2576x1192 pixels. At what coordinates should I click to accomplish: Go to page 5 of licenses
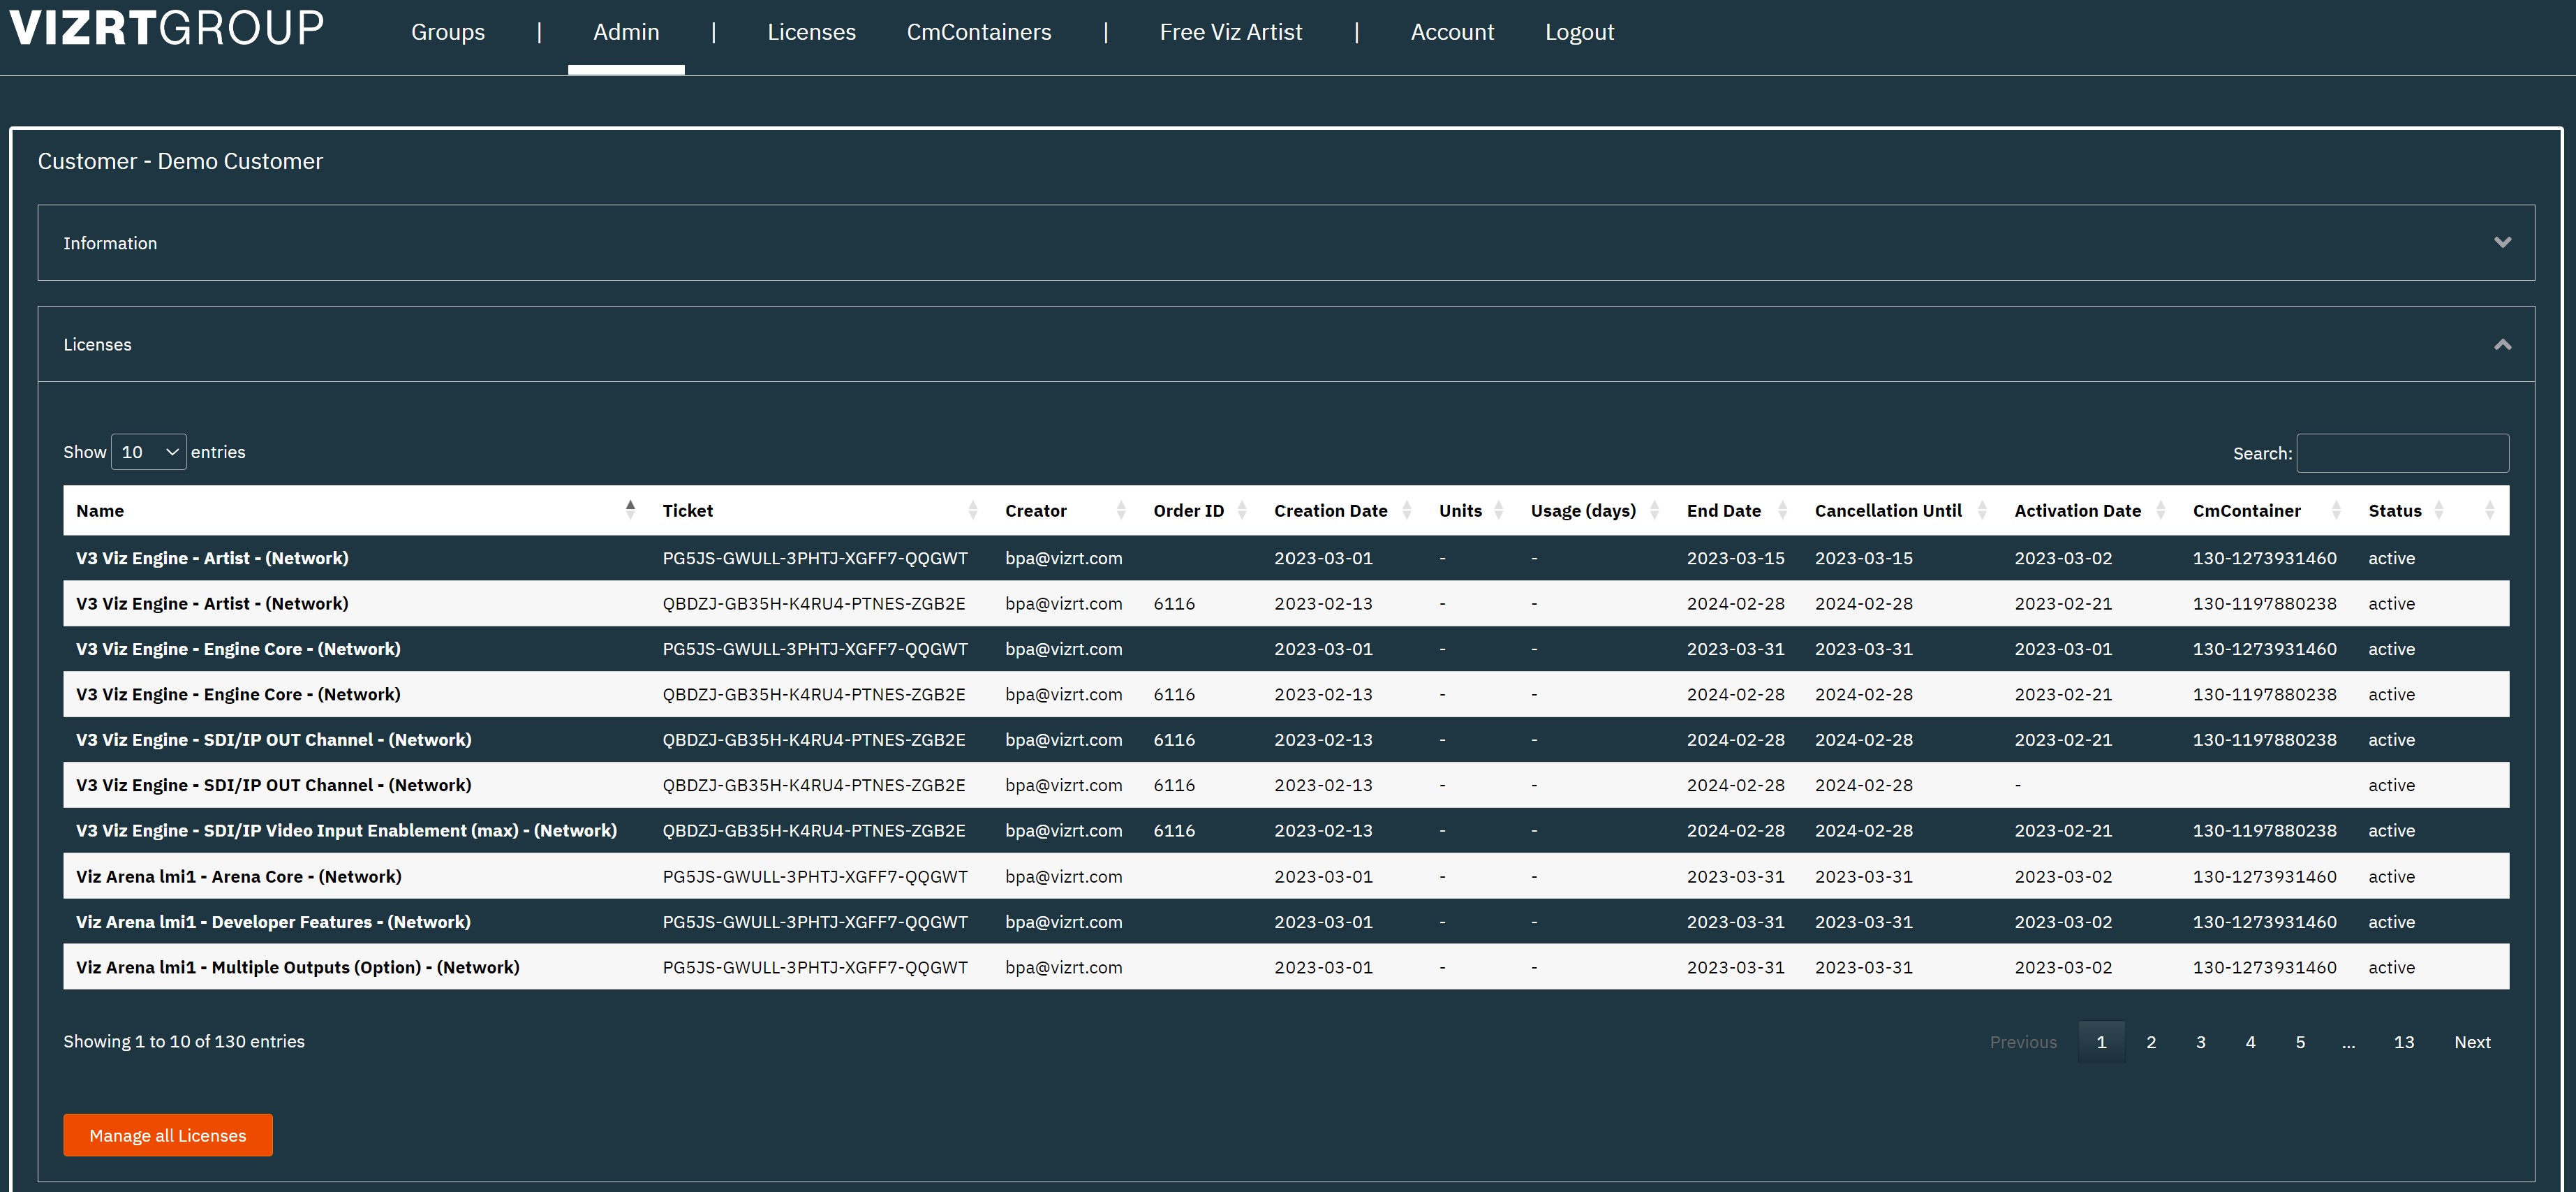(2300, 1042)
